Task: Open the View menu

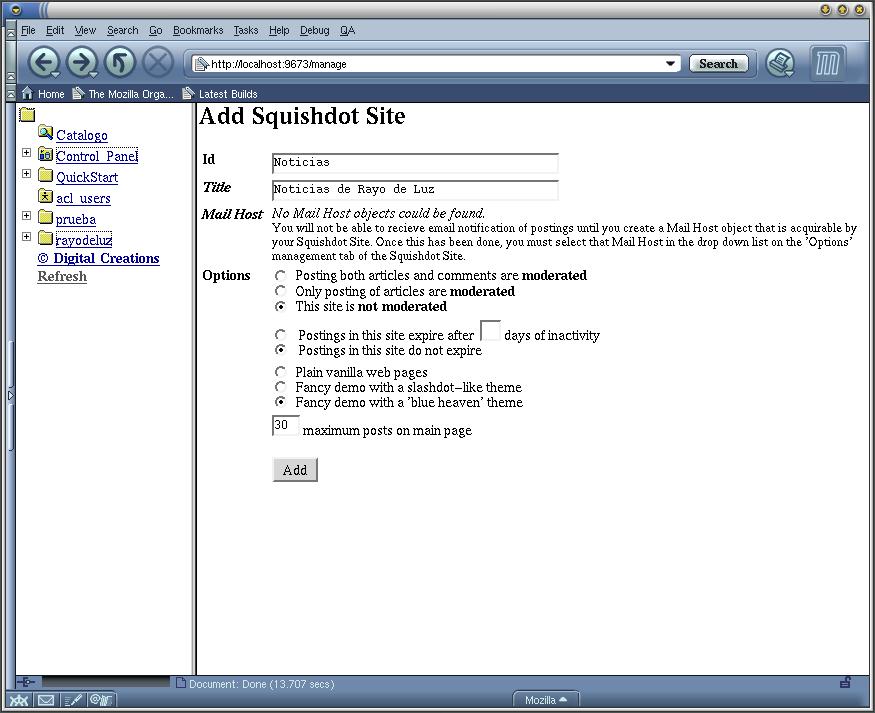Action: click(85, 31)
